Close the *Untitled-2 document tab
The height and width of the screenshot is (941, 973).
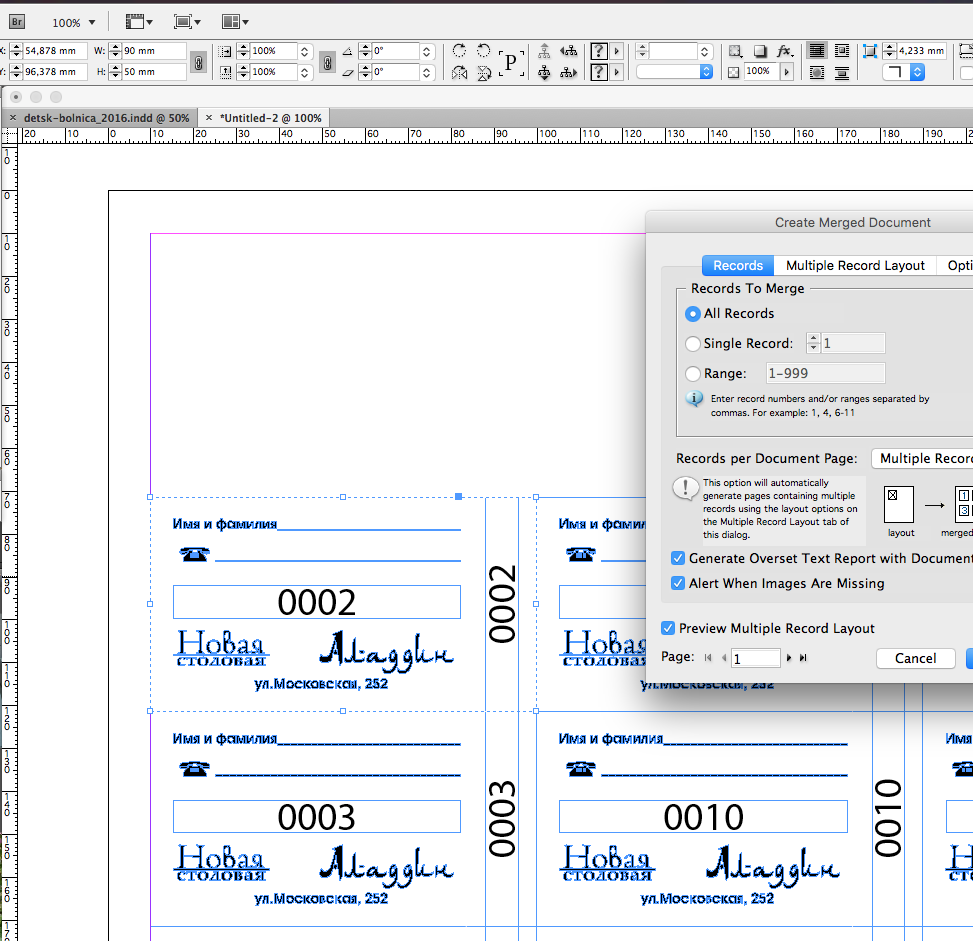pos(209,117)
